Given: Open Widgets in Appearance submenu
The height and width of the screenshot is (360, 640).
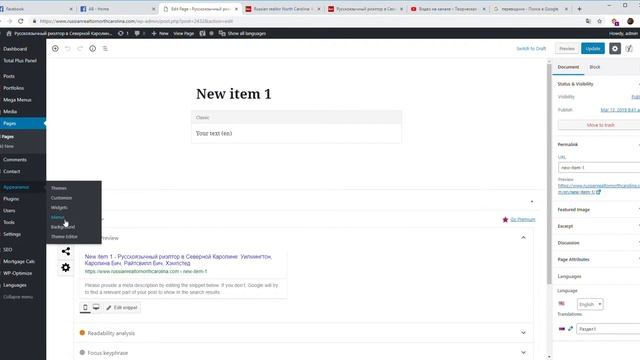Looking at the screenshot, I should (x=59, y=207).
